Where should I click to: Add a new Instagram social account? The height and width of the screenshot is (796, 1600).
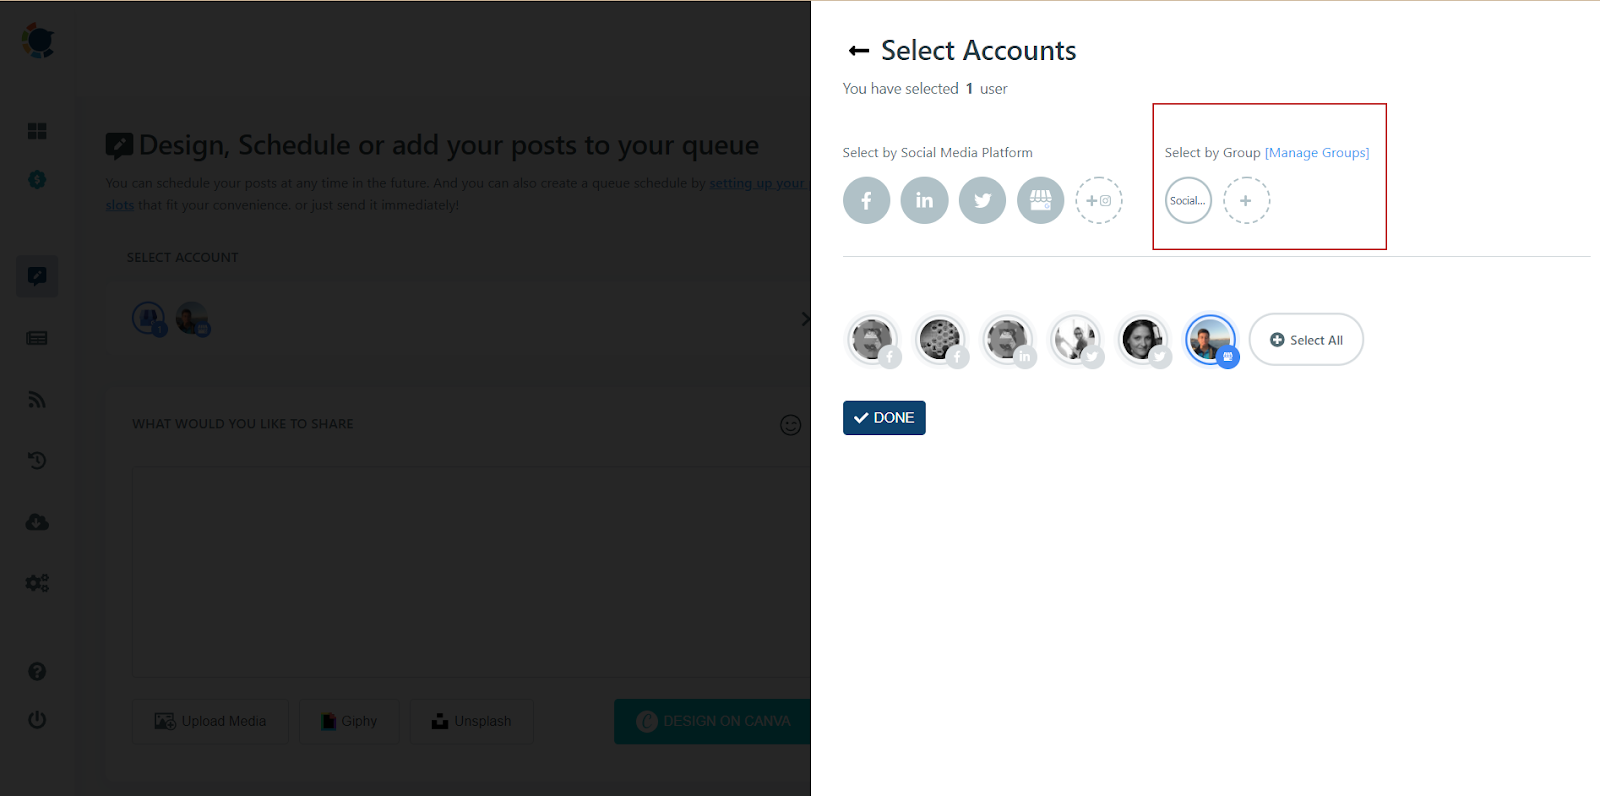pyautogui.click(x=1099, y=200)
